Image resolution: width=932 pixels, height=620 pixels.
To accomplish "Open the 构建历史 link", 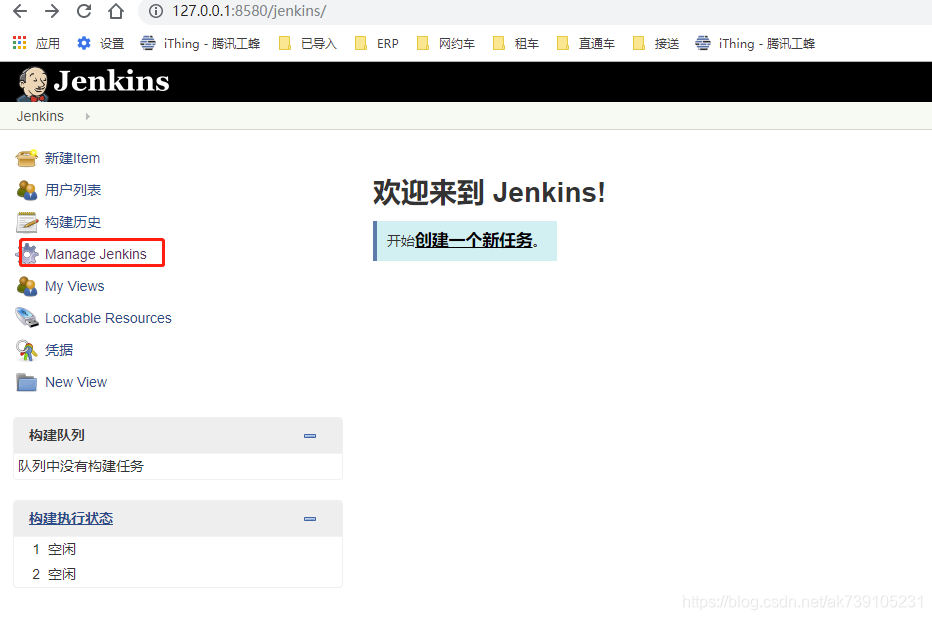I will [x=73, y=222].
